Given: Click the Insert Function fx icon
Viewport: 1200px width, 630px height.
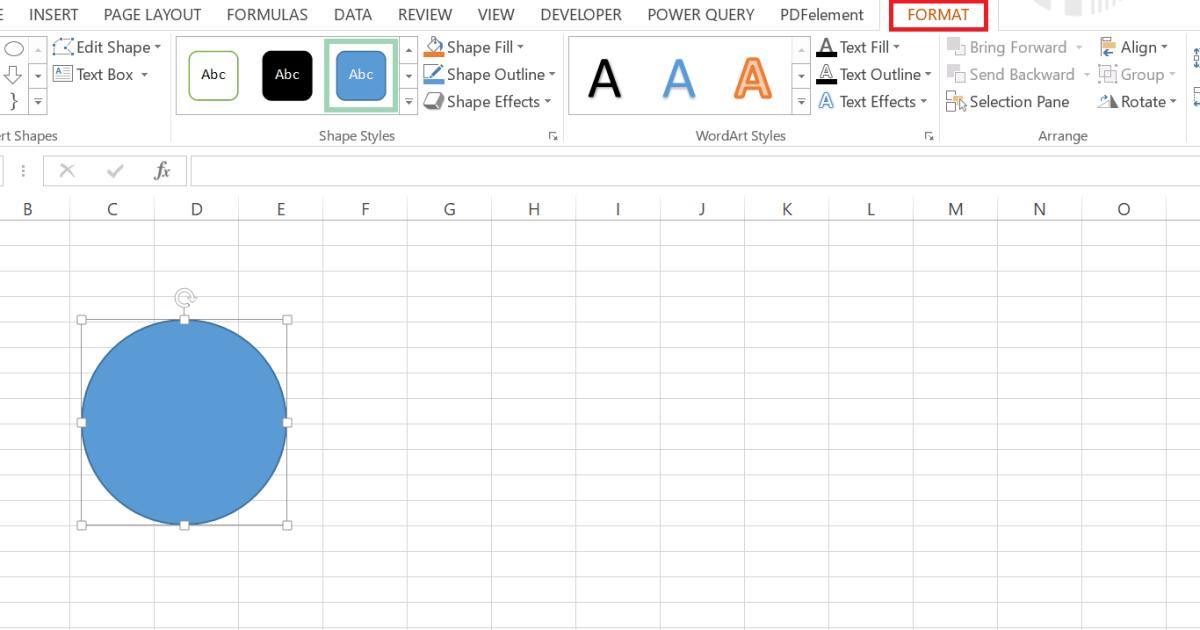Looking at the screenshot, I should coord(162,170).
